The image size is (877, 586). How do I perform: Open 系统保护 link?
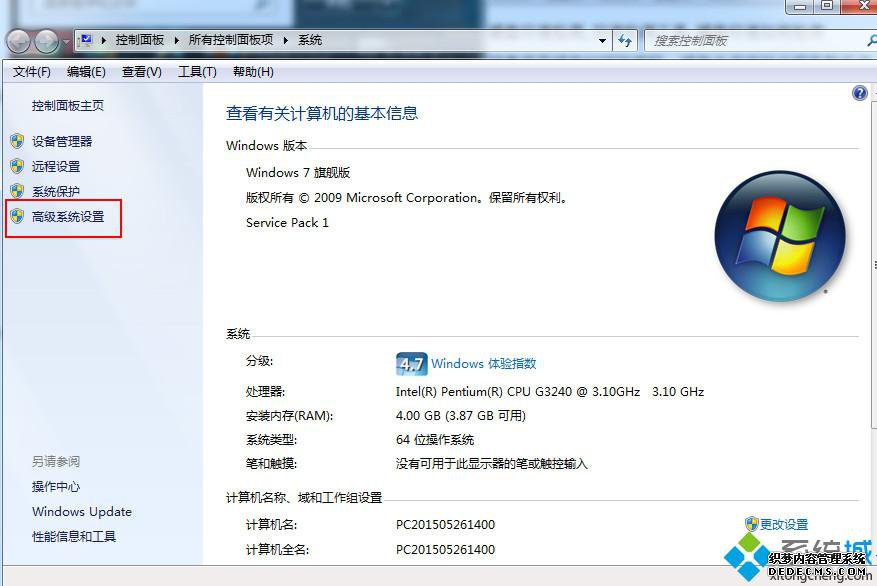pyautogui.click(x=55, y=192)
